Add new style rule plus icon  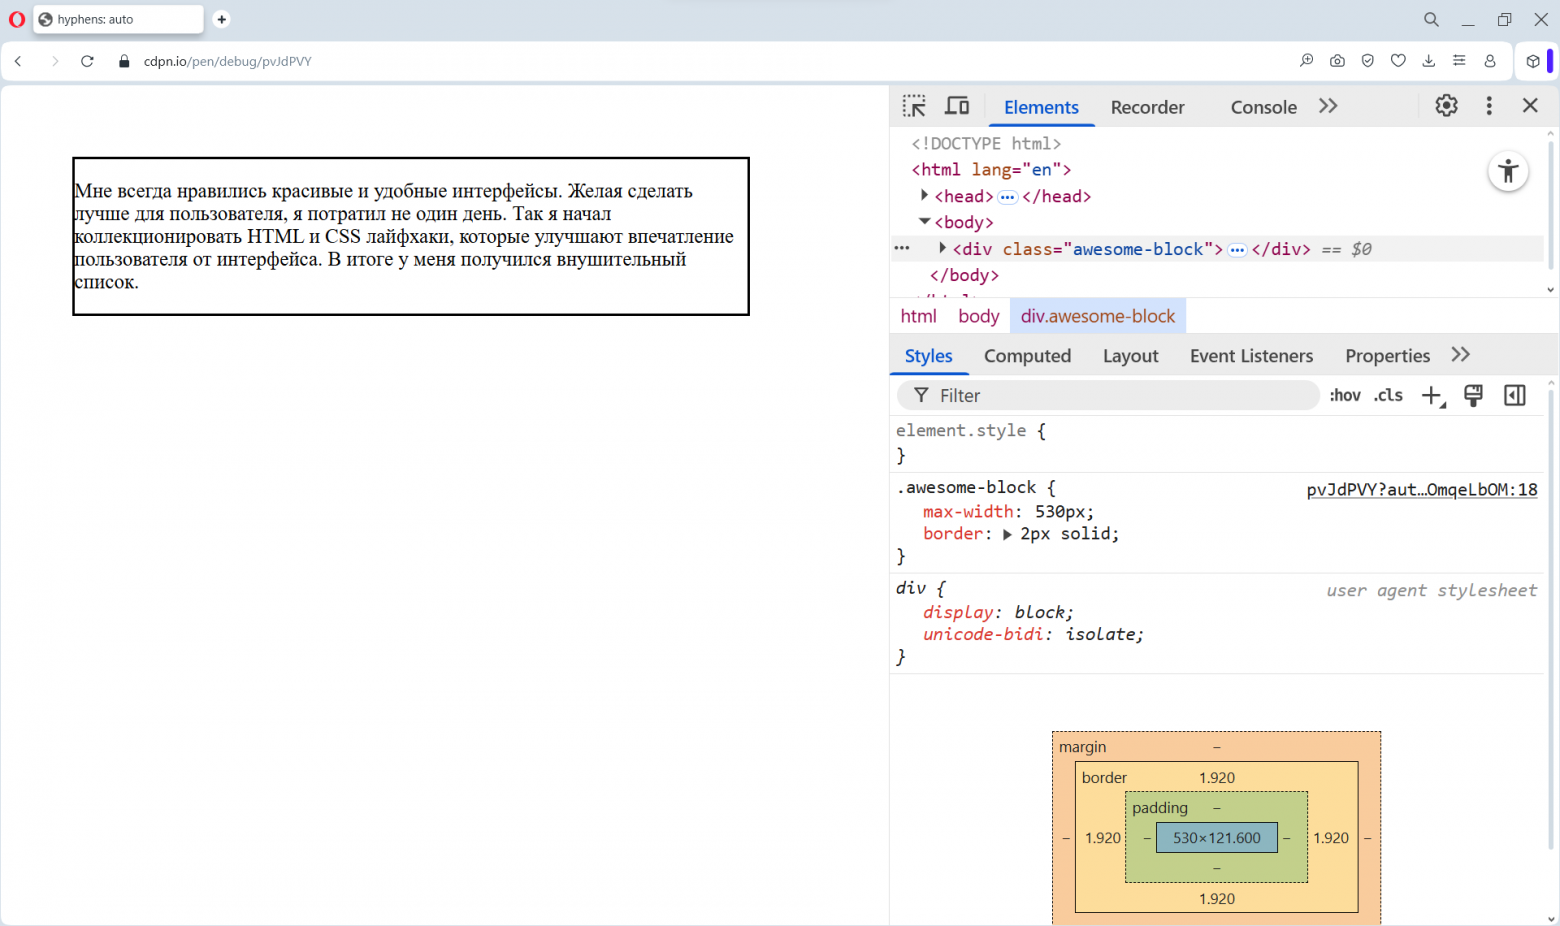click(1432, 396)
